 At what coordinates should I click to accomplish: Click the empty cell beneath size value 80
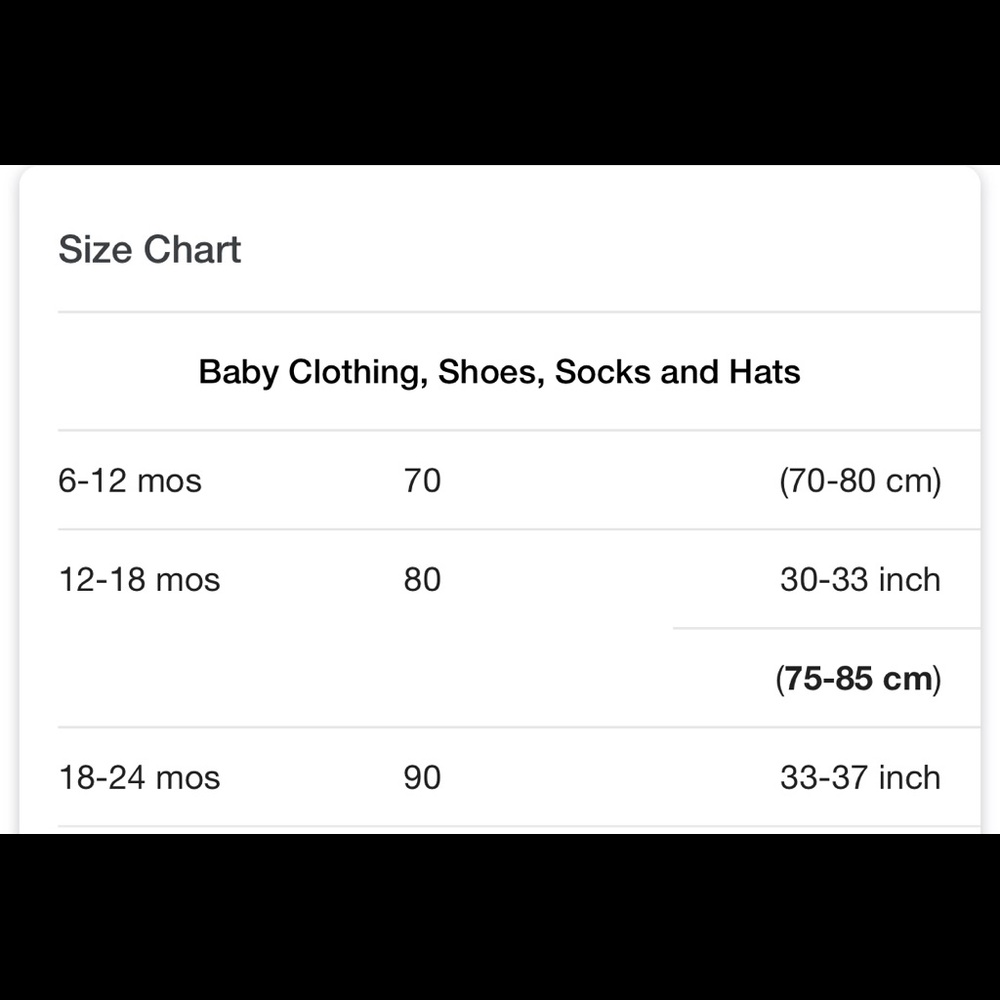click(x=422, y=679)
